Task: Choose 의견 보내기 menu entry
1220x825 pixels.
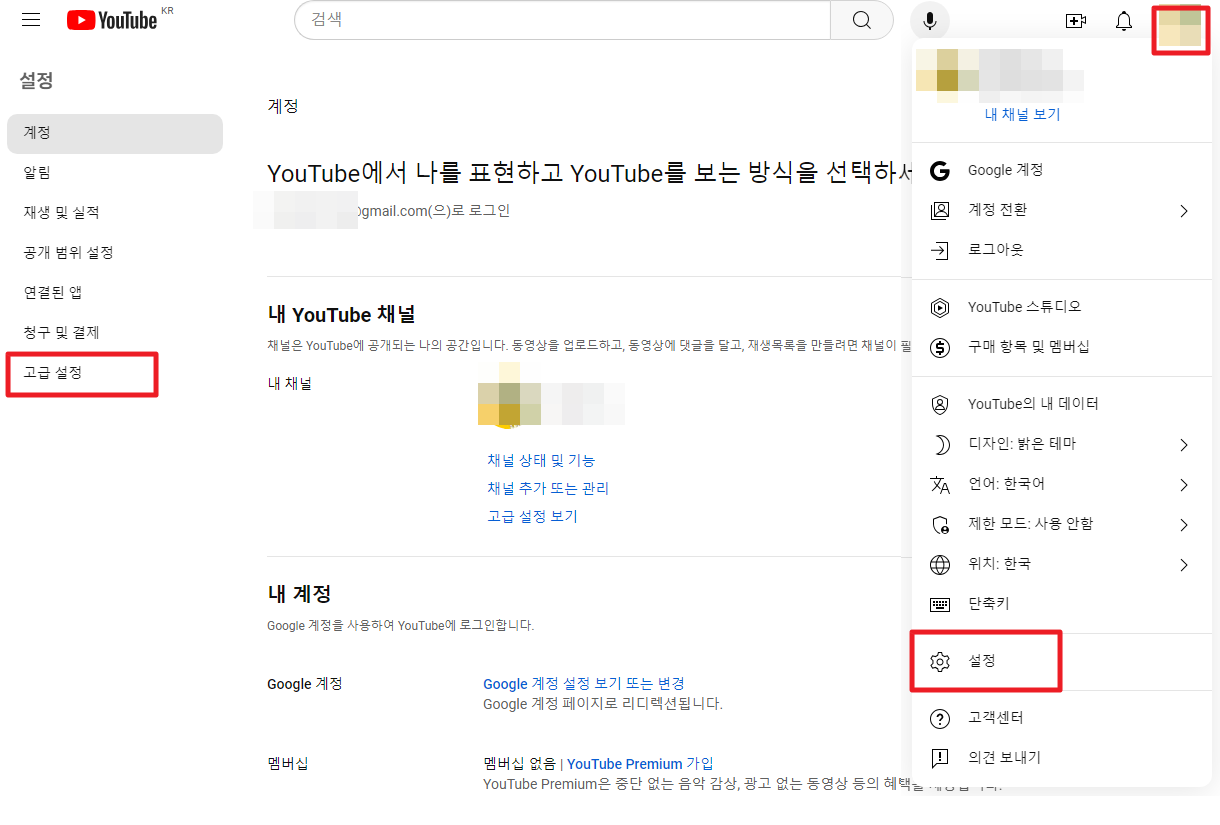Action: (x=1062, y=758)
